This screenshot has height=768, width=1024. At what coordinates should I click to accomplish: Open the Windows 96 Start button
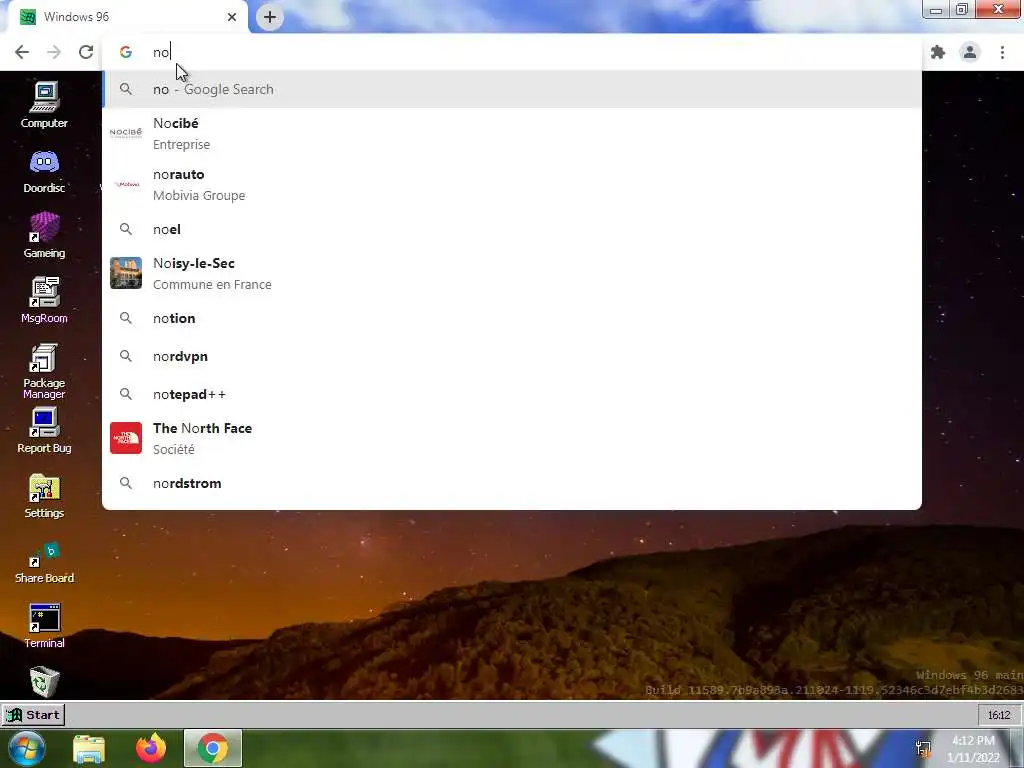[33, 714]
